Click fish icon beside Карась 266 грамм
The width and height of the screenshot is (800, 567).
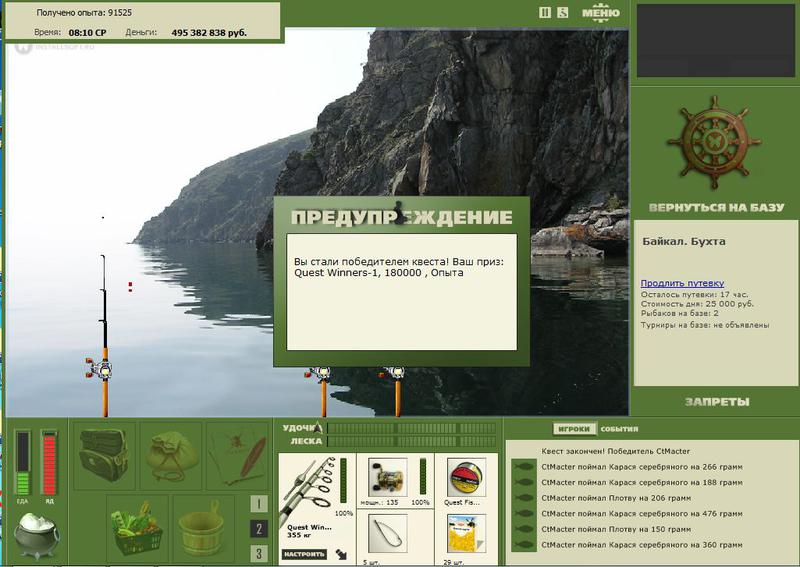(523, 466)
